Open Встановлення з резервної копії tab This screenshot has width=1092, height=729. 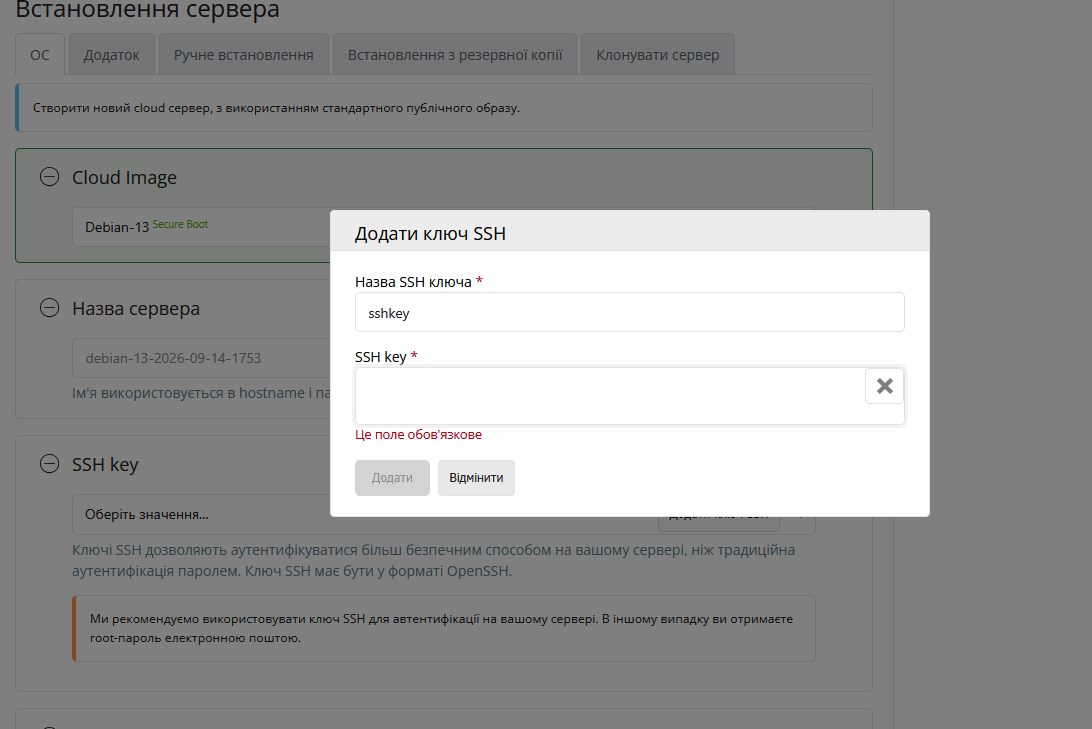[455, 54]
